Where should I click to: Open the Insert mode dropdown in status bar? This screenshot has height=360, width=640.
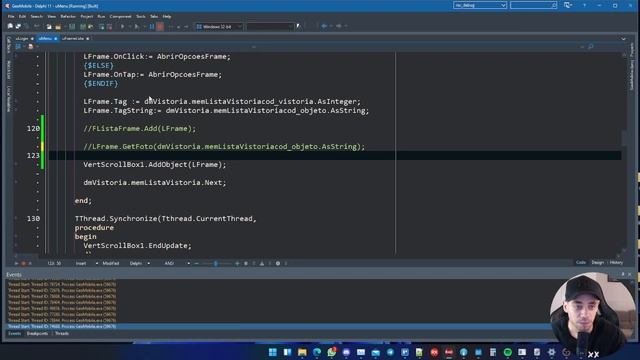[87, 264]
